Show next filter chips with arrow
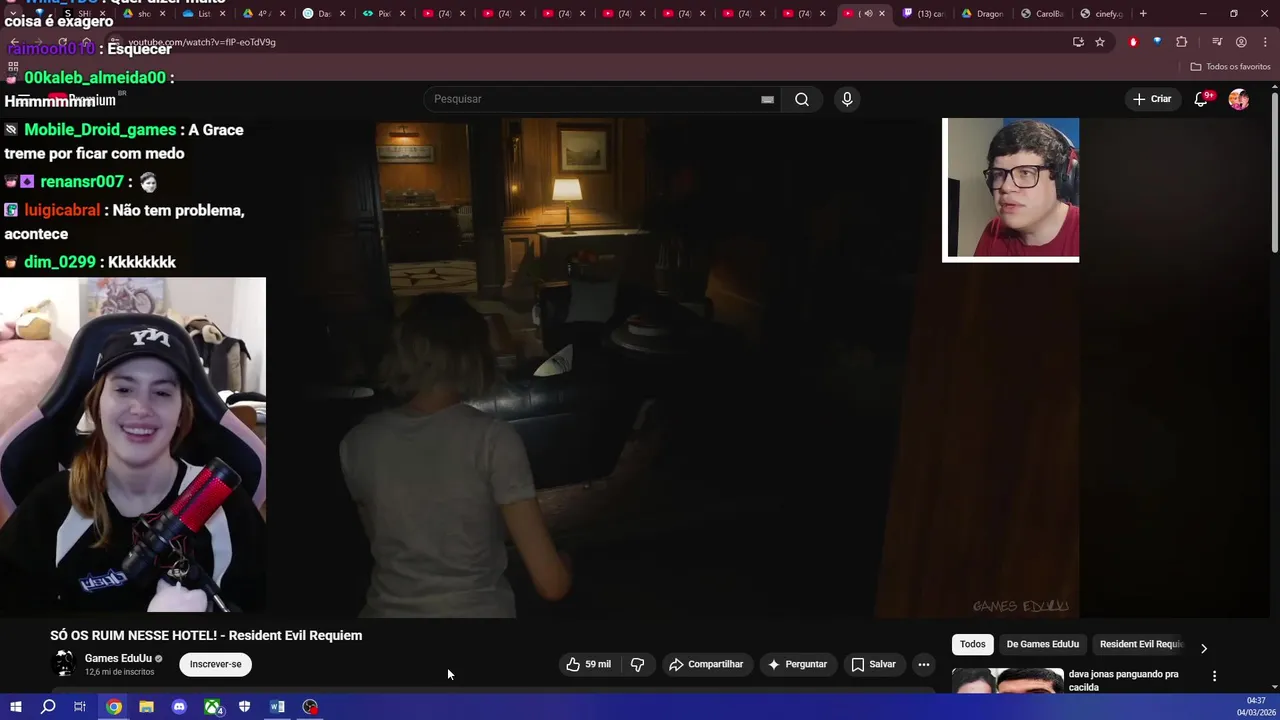The height and width of the screenshot is (720, 1280). [1203, 648]
